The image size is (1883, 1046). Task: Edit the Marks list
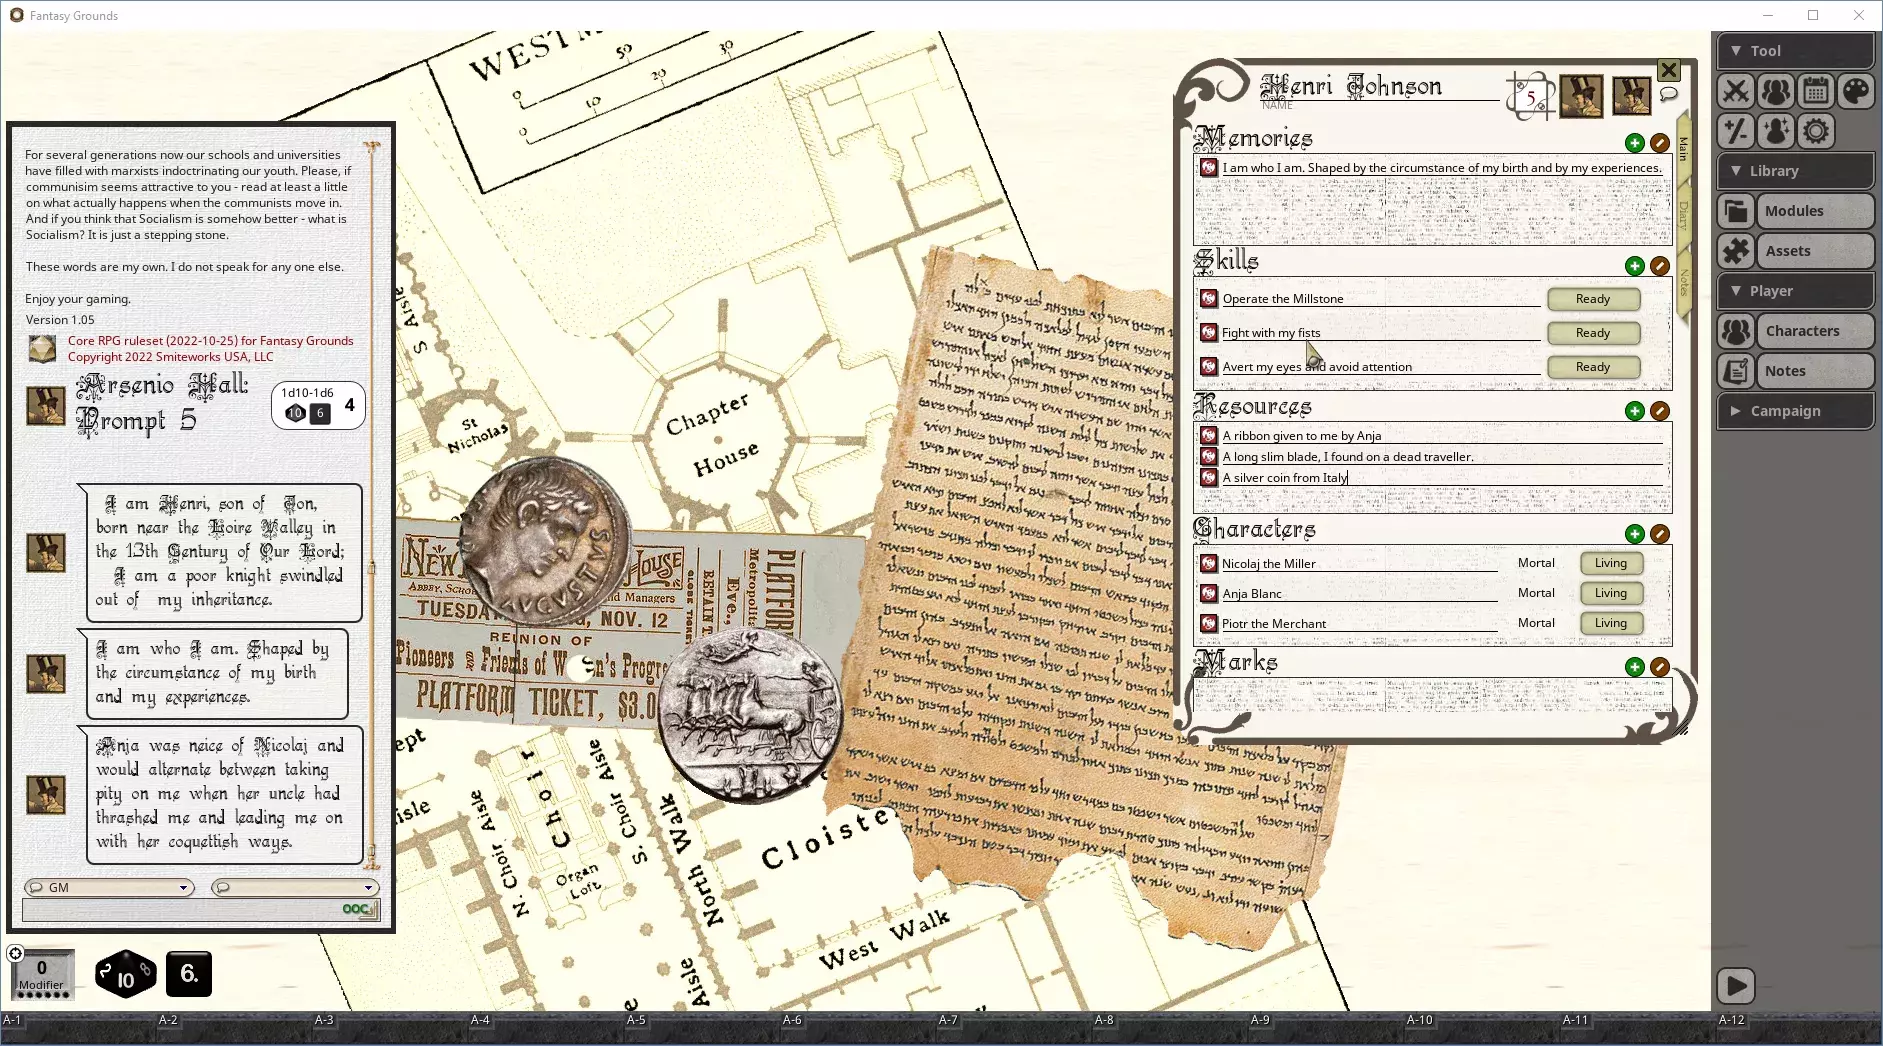(1660, 667)
